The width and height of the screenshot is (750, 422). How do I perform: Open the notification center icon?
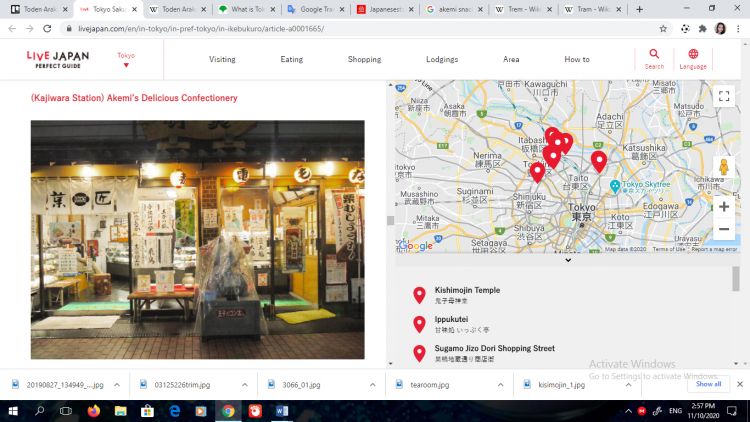pos(732,411)
